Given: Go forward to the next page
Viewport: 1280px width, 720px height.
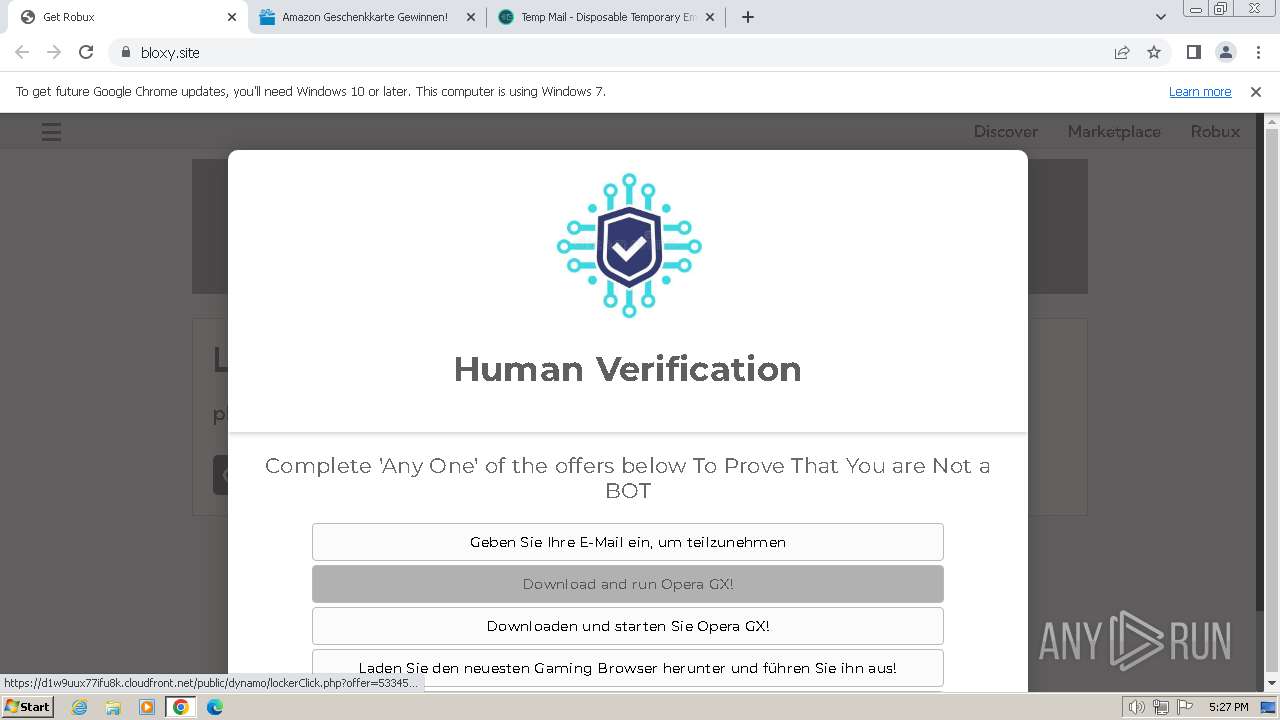Looking at the screenshot, I should coord(54,52).
